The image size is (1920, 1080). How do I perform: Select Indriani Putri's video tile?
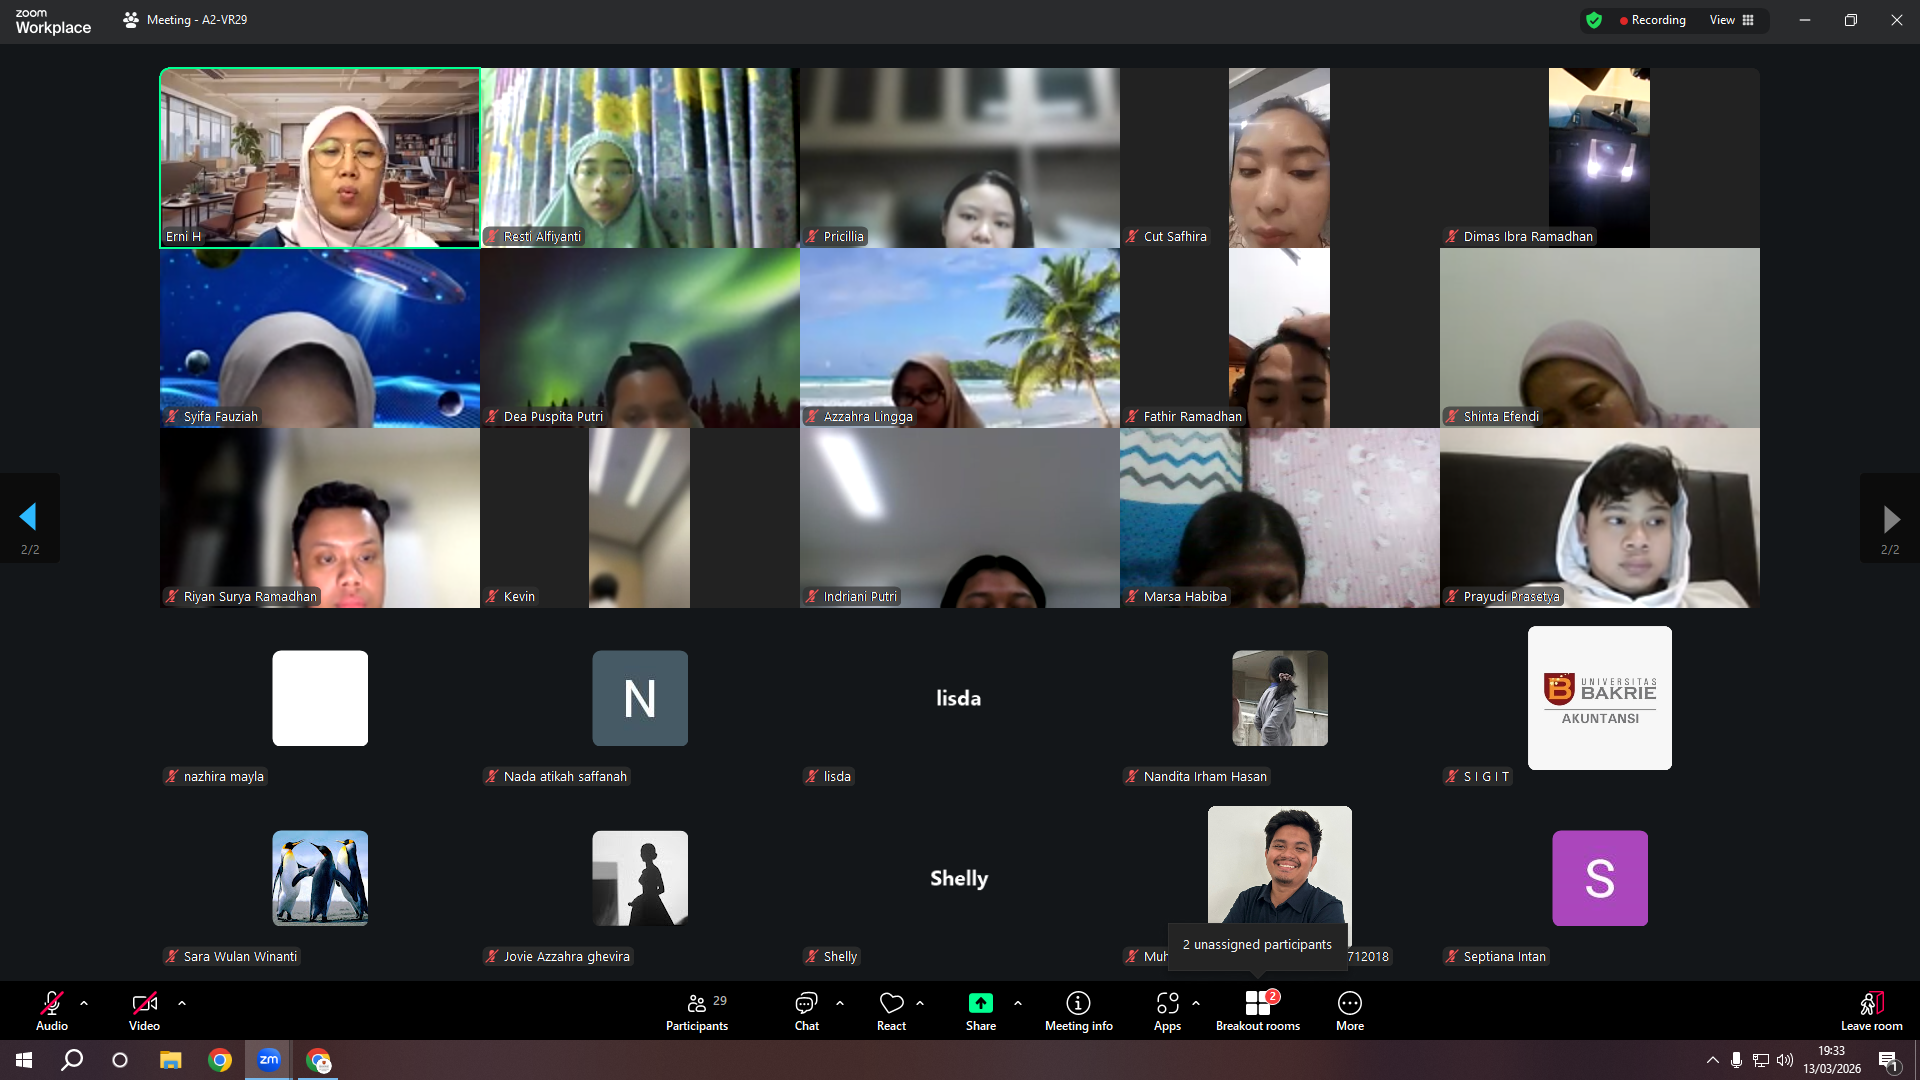pos(960,518)
